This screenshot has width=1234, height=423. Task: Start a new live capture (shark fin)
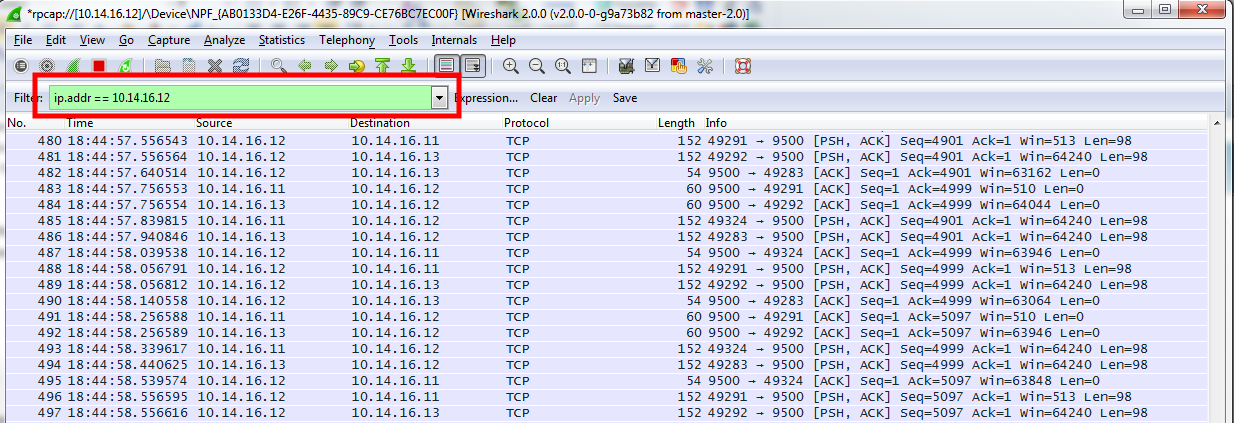pyautogui.click(x=73, y=66)
